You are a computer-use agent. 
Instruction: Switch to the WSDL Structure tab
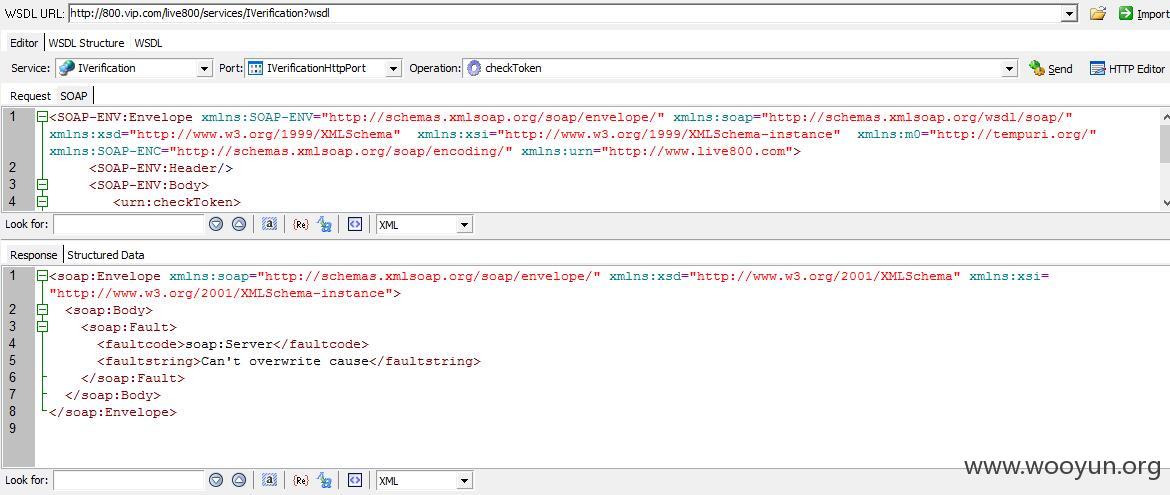[87, 43]
